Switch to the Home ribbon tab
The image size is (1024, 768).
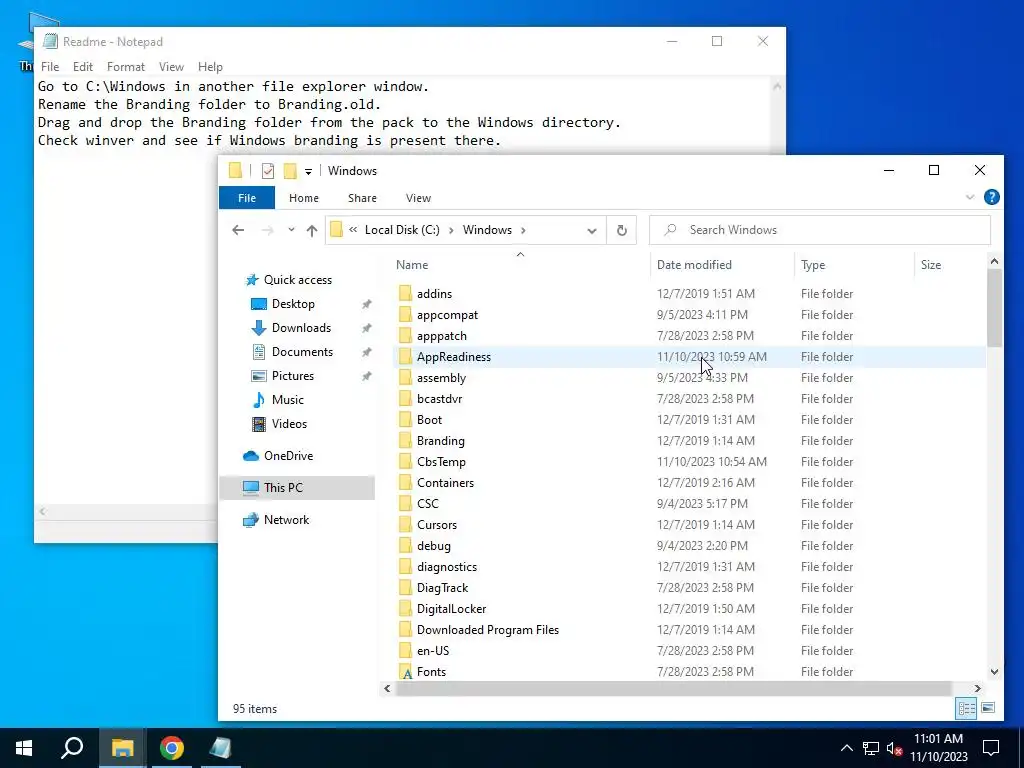304,198
